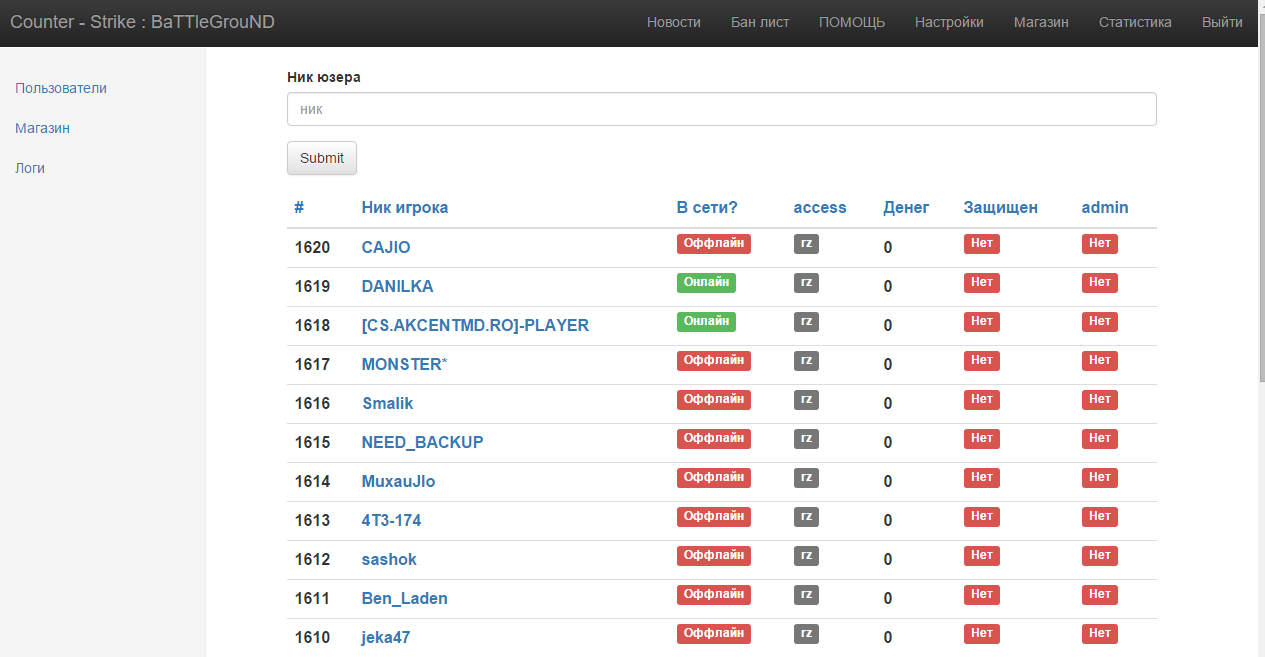This screenshot has height=657, width=1265.
Task: Select Магазин in the left sidebar
Action: 42,128
